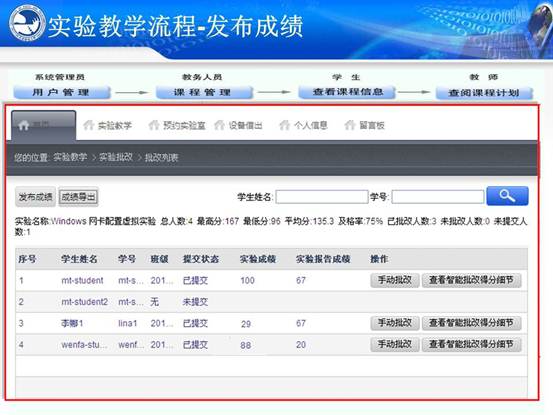Click the 实验成绩 column header

(258, 259)
